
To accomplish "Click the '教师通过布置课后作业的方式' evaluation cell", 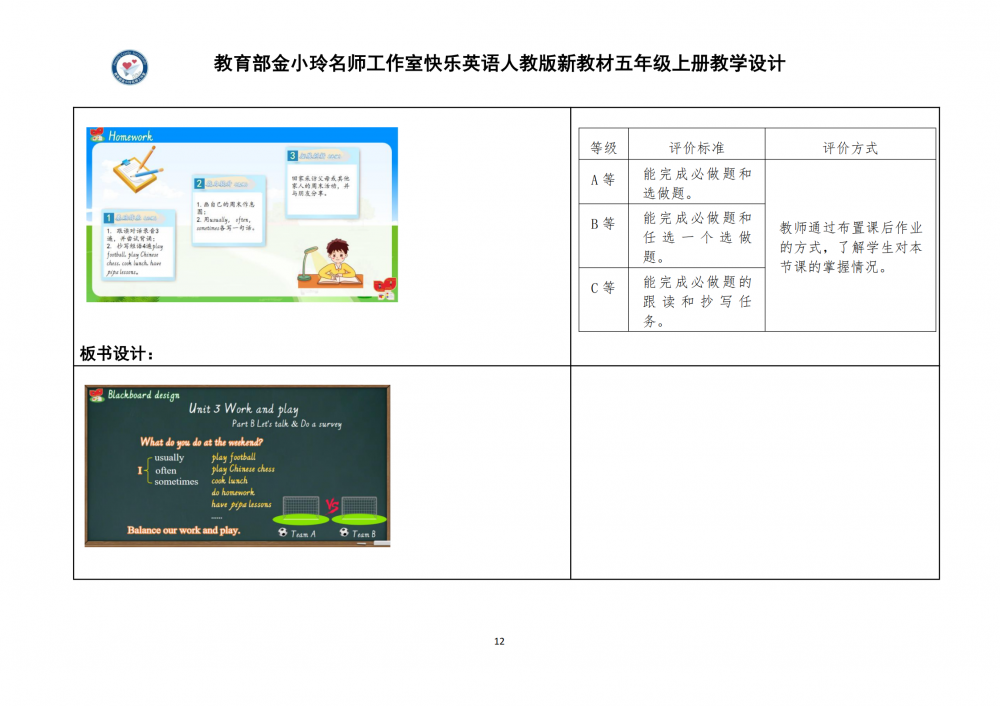I will point(850,246).
